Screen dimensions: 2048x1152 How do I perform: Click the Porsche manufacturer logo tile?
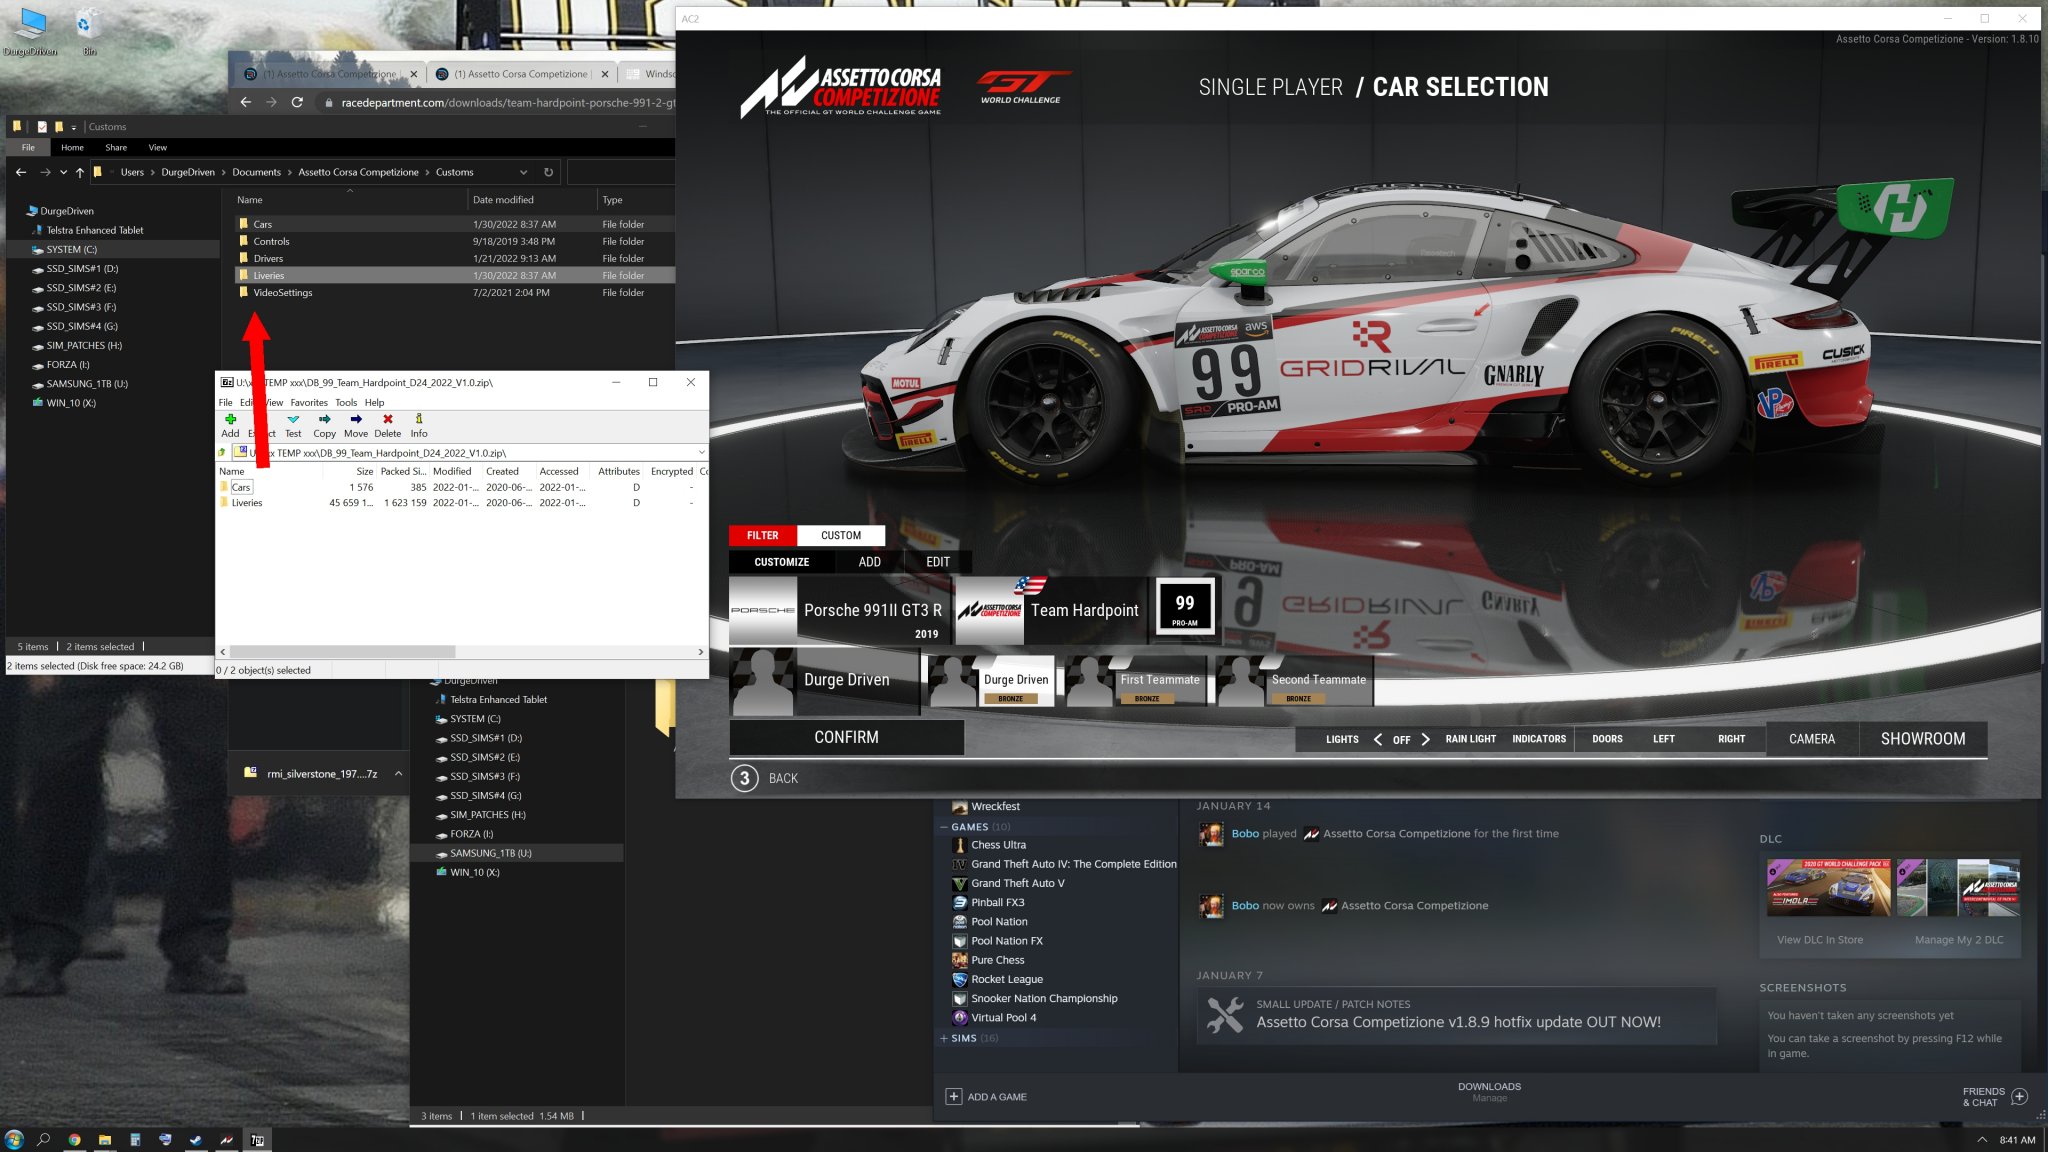763,610
